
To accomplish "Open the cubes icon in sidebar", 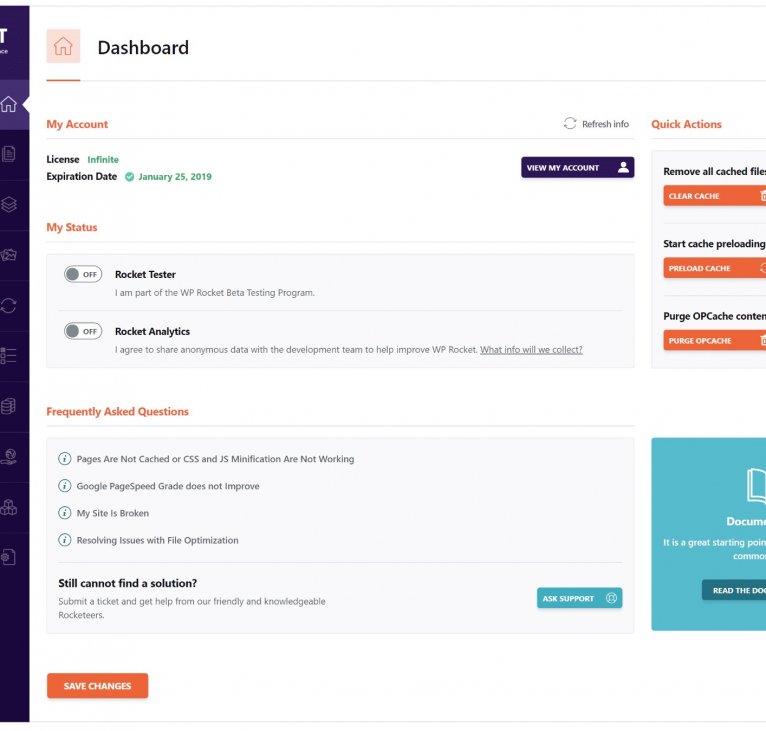I will pos(9,507).
